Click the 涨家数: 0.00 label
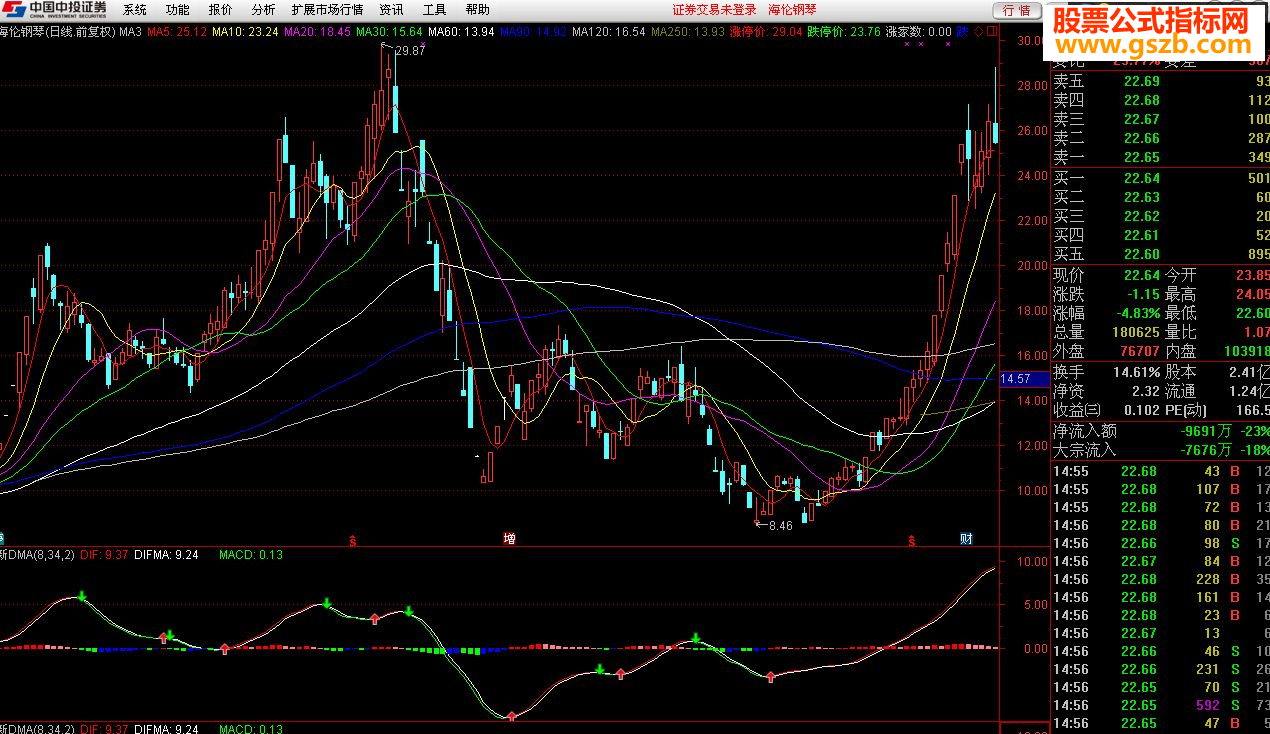The image size is (1270, 734). 919,32
